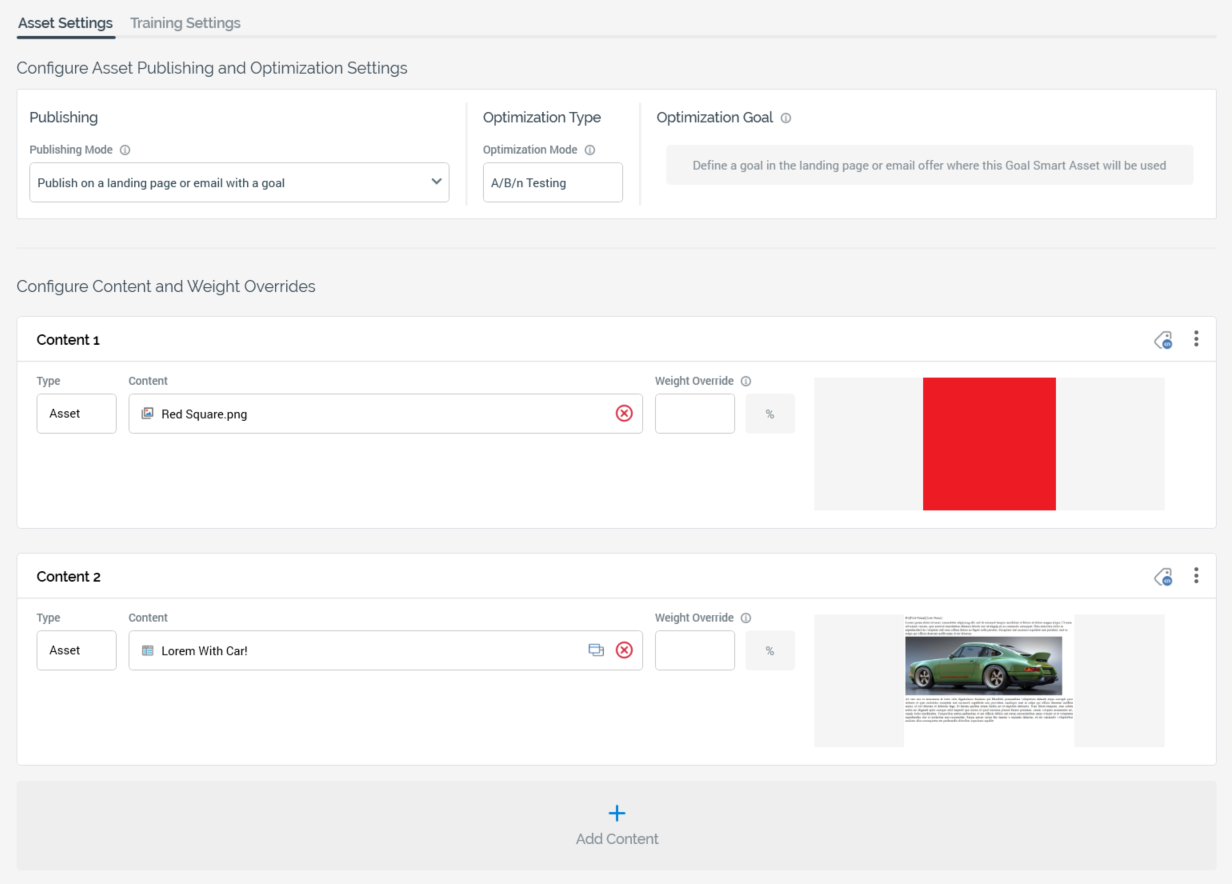The width and height of the screenshot is (1232, 884).
Task: Click the info icon beside Optimization Goal
Action: [786, 118]
